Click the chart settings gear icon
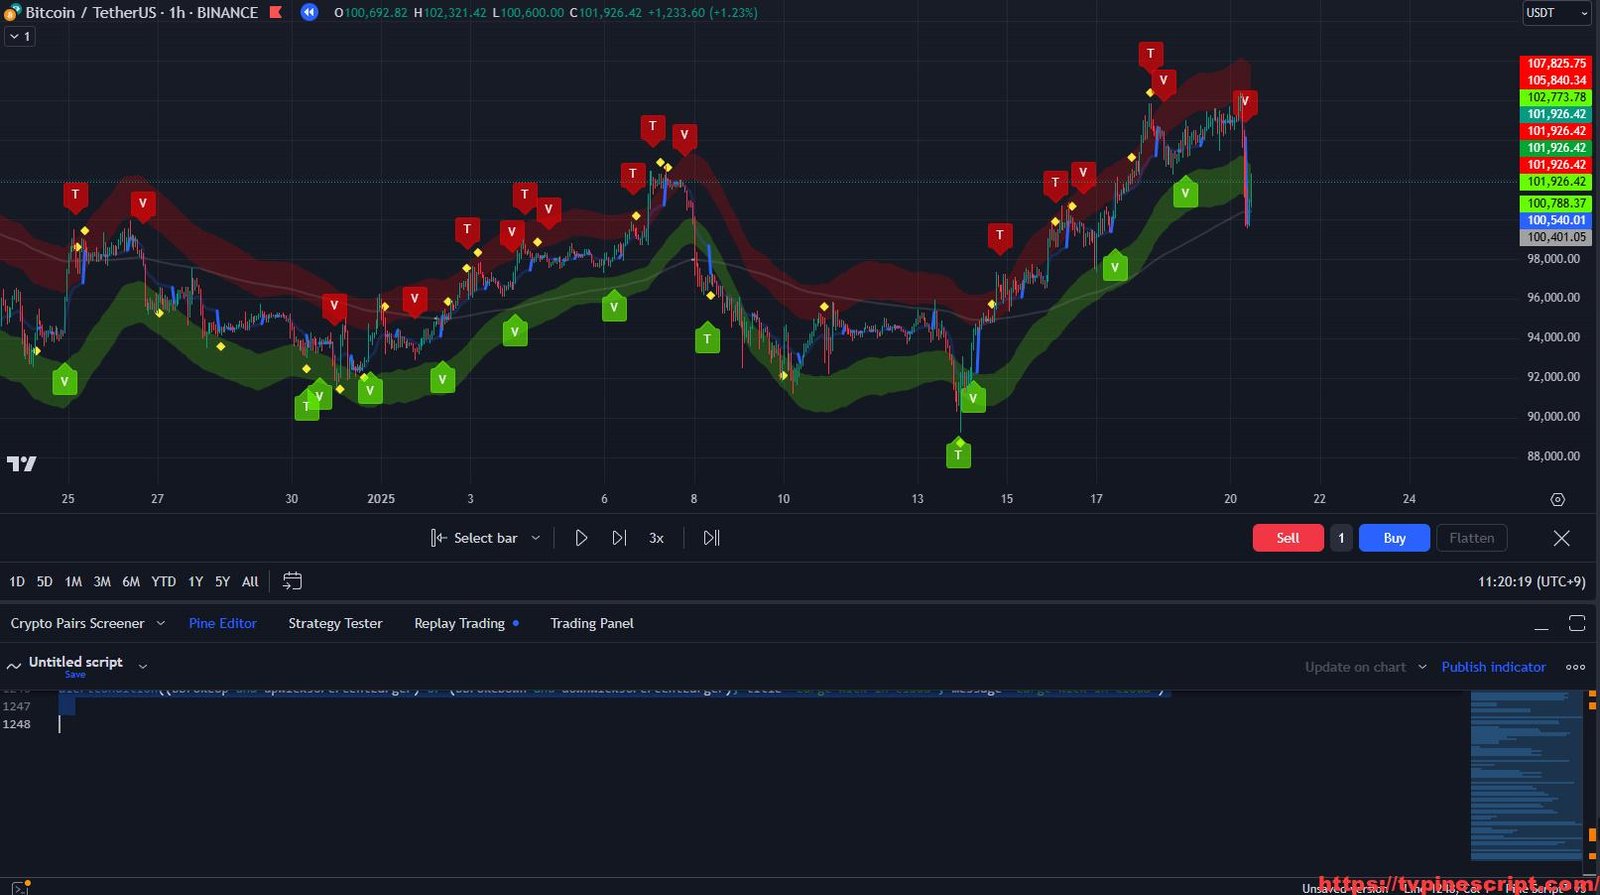Screen dimensions: 1600x895 click(x=1557, y=499)
